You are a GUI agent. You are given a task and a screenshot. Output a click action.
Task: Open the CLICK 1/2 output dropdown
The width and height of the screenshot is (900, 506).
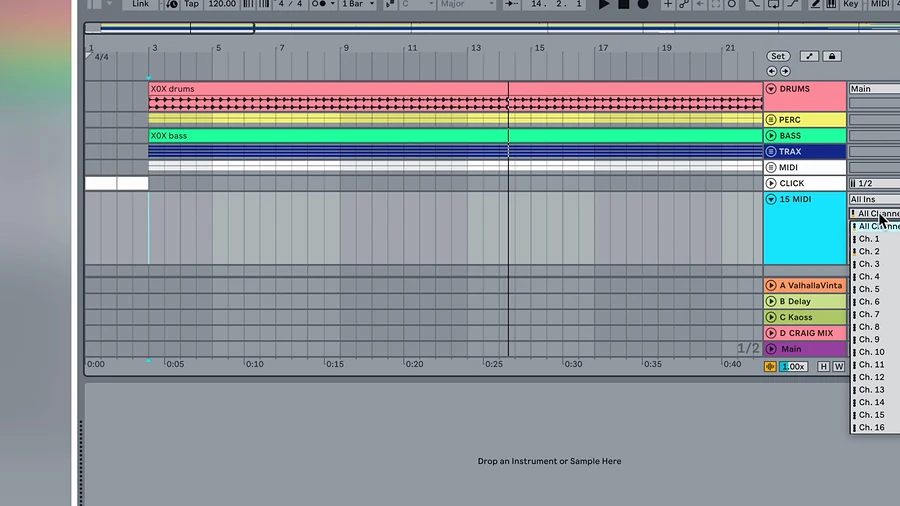click(874, 184)
